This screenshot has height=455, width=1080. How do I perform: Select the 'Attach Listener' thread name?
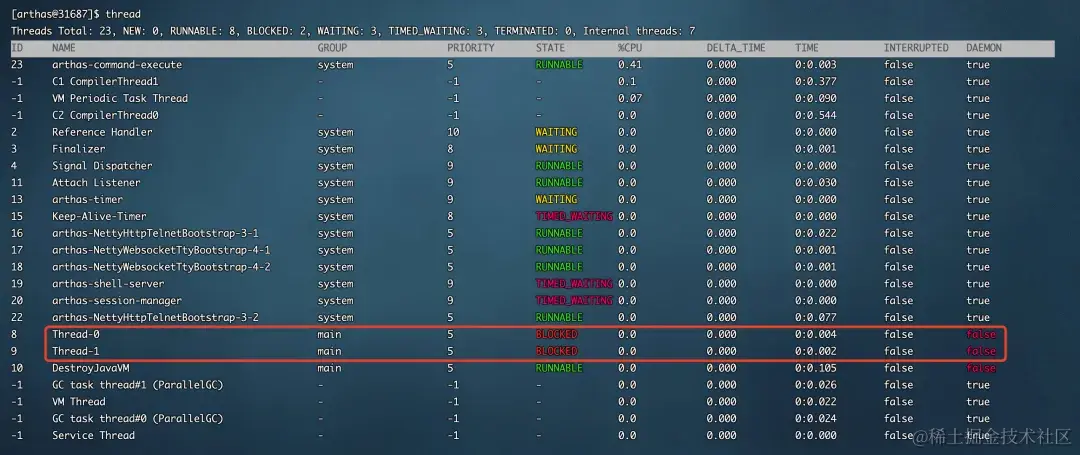click(x=96, y=182)
